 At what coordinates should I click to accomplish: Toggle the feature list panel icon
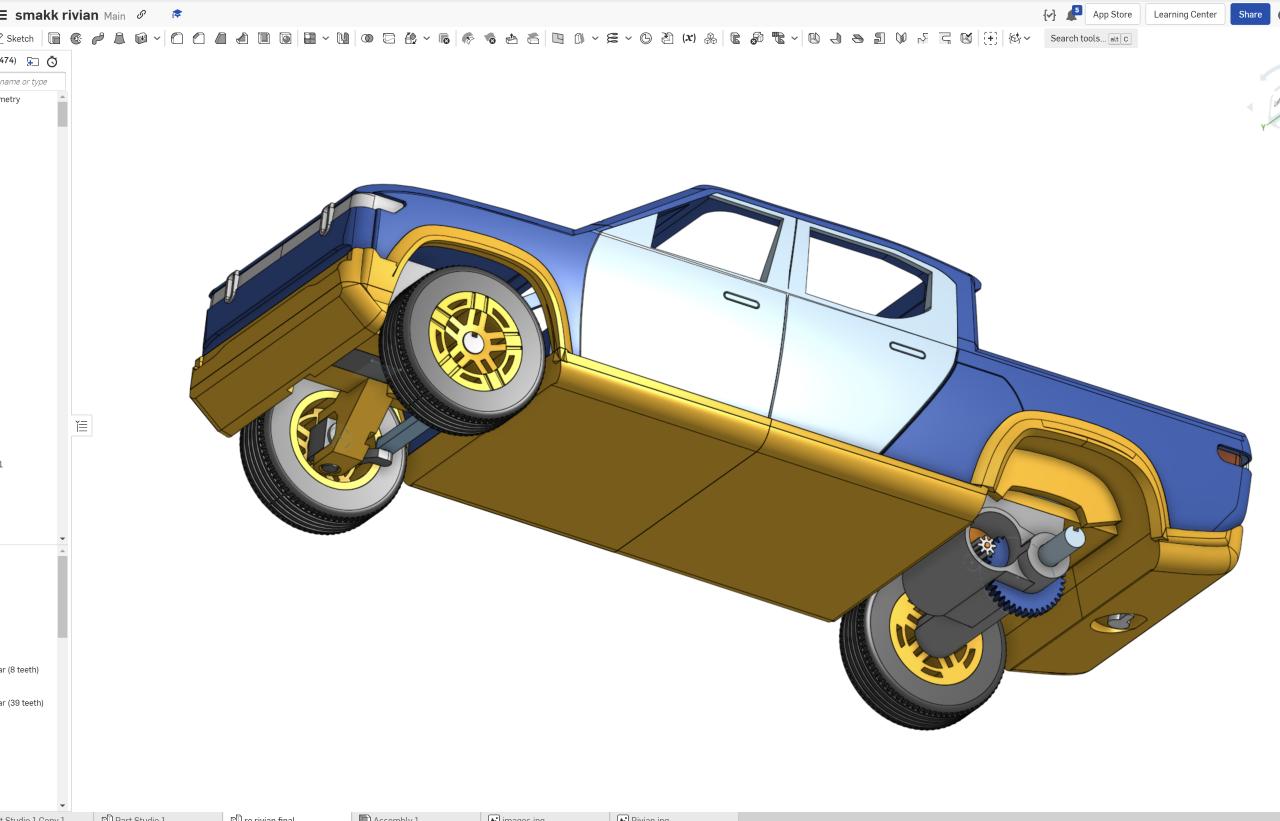coord(82,426)
